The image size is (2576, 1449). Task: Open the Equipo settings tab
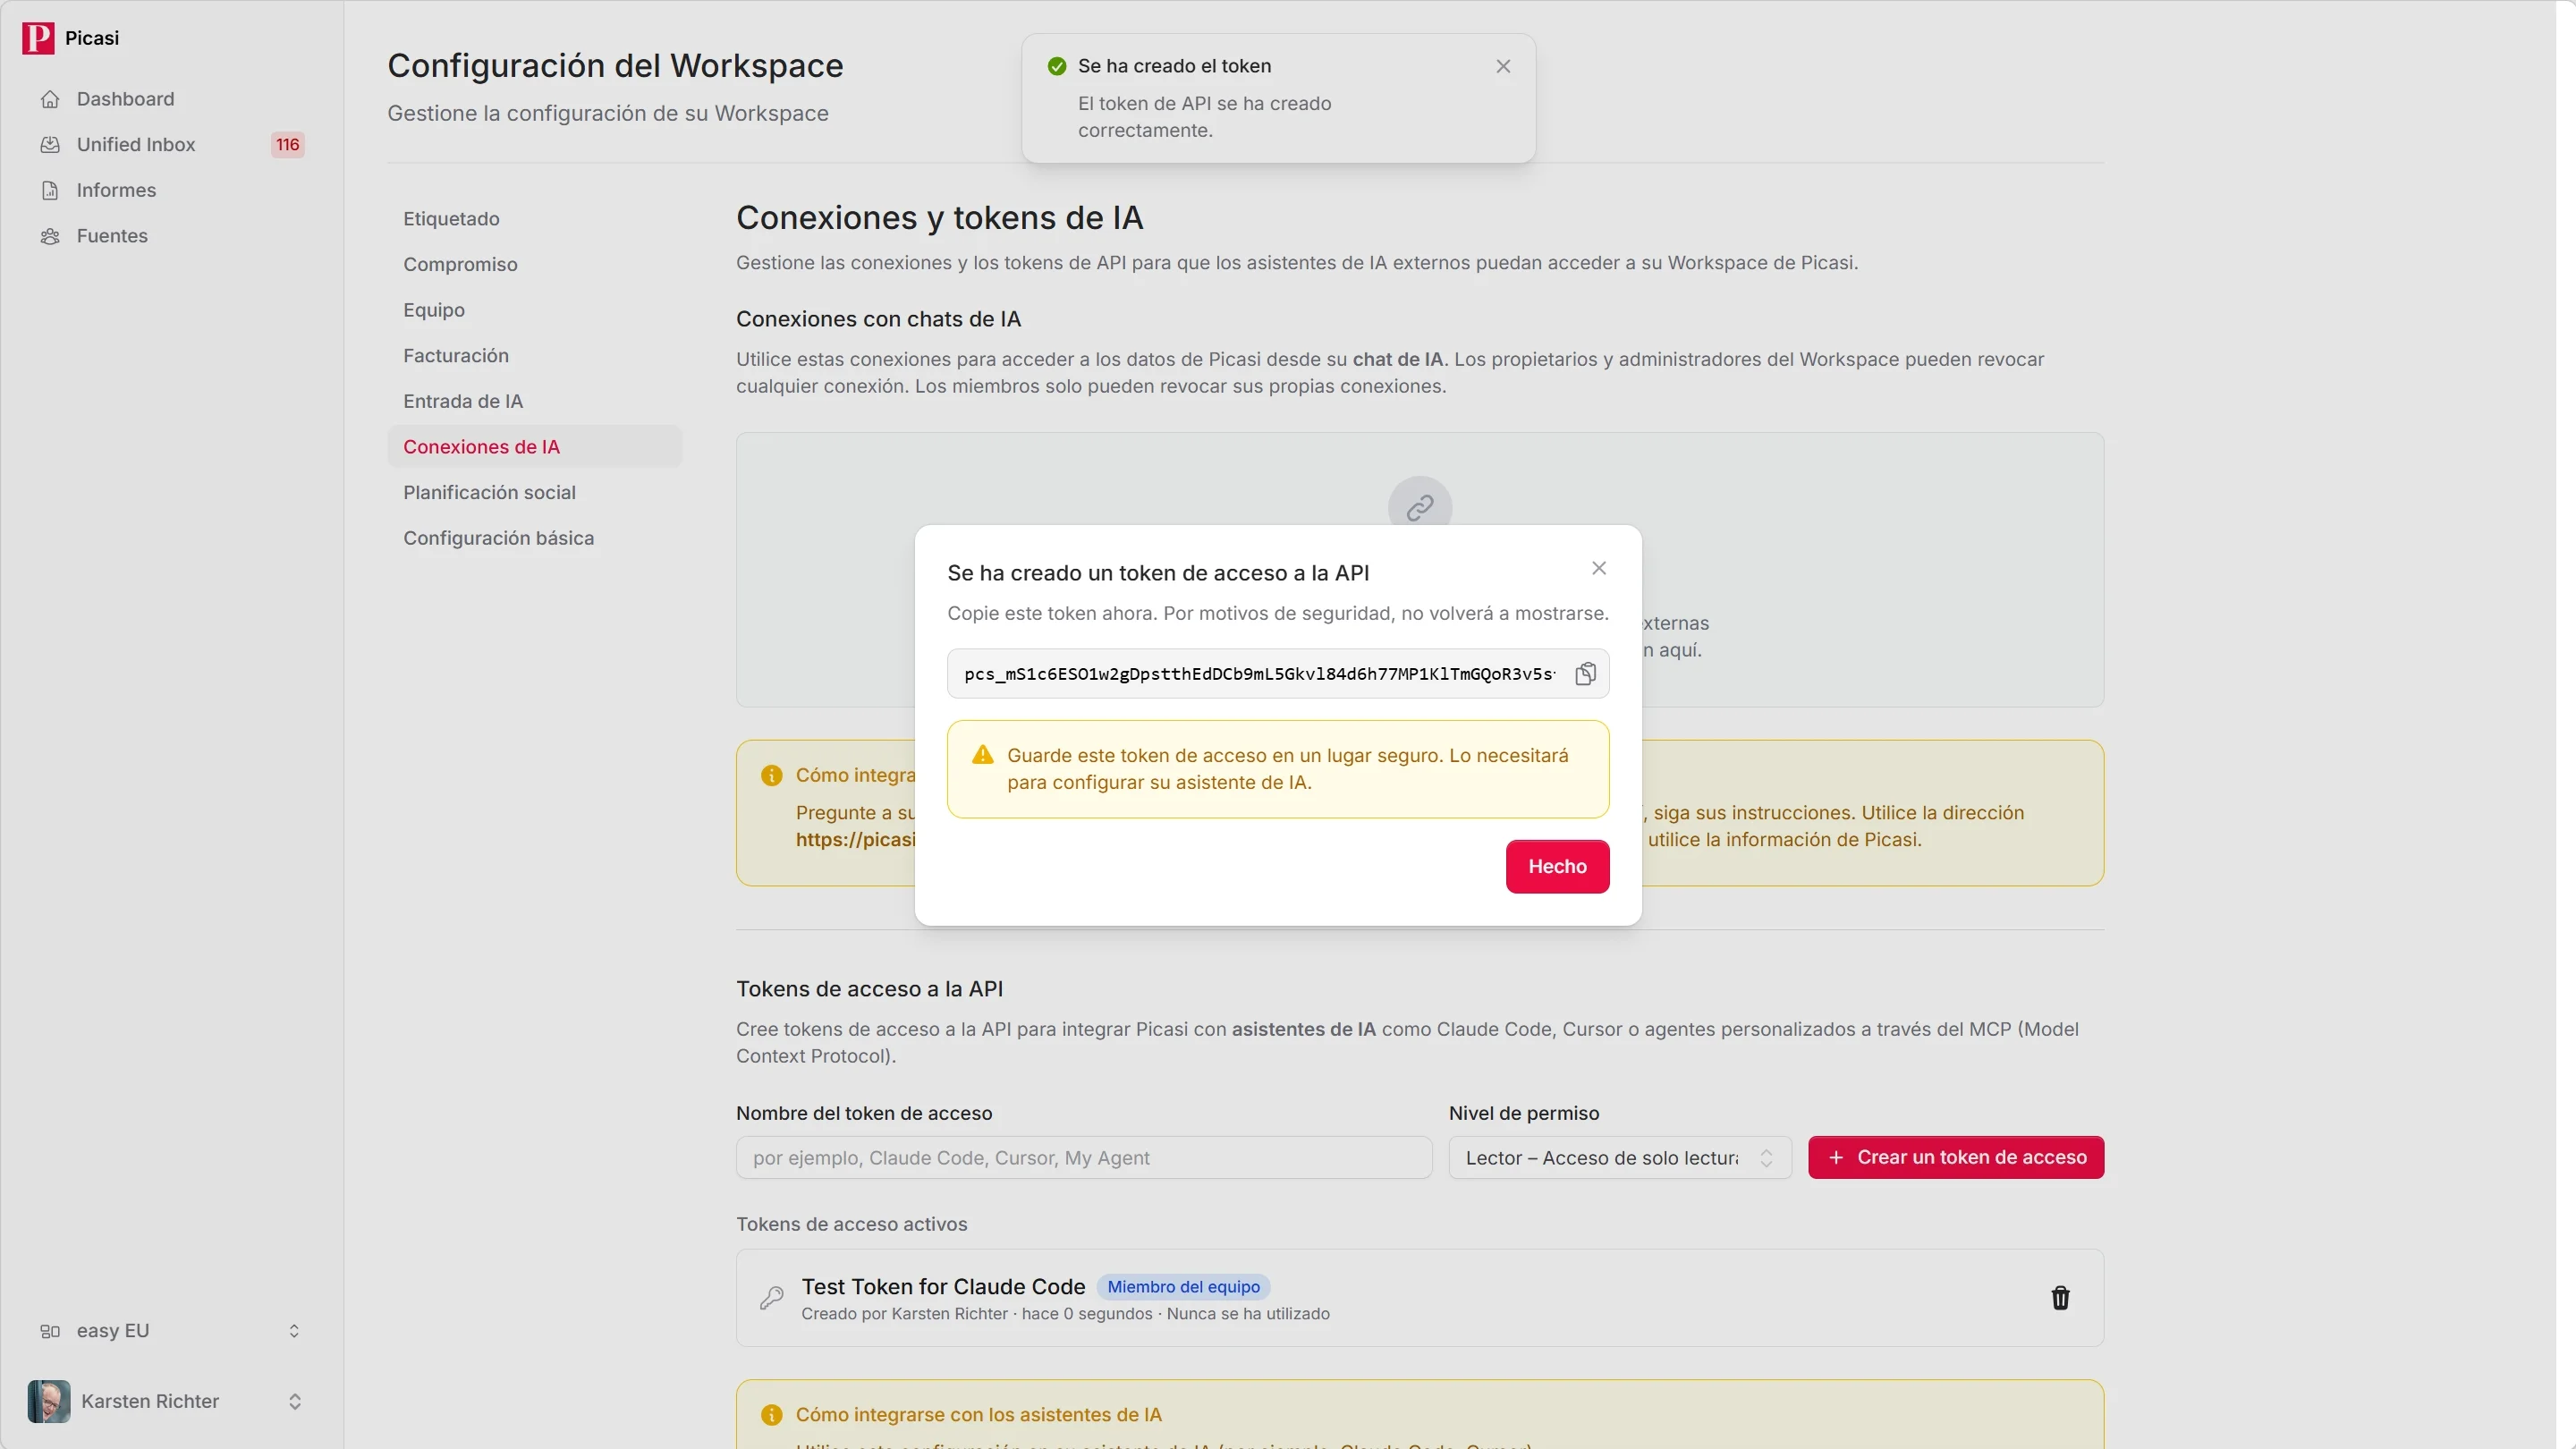[x=535, y=310]
